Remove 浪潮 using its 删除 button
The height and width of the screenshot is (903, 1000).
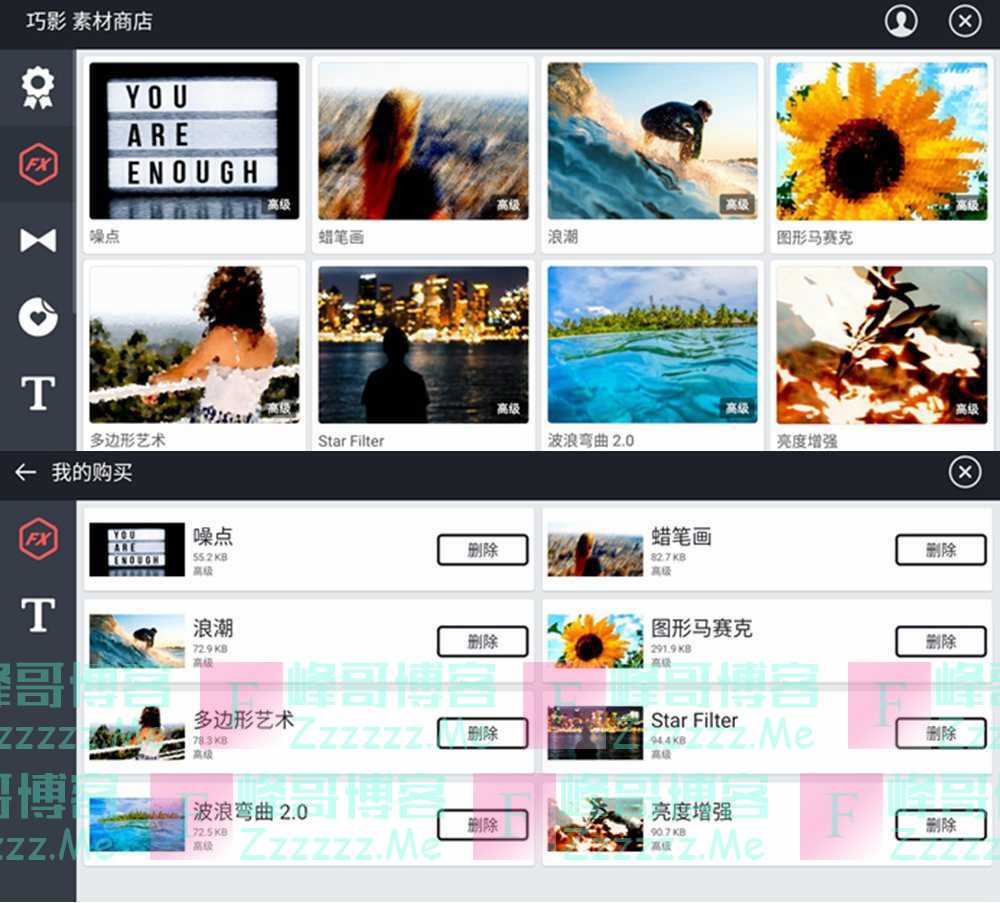coord(482,641)
